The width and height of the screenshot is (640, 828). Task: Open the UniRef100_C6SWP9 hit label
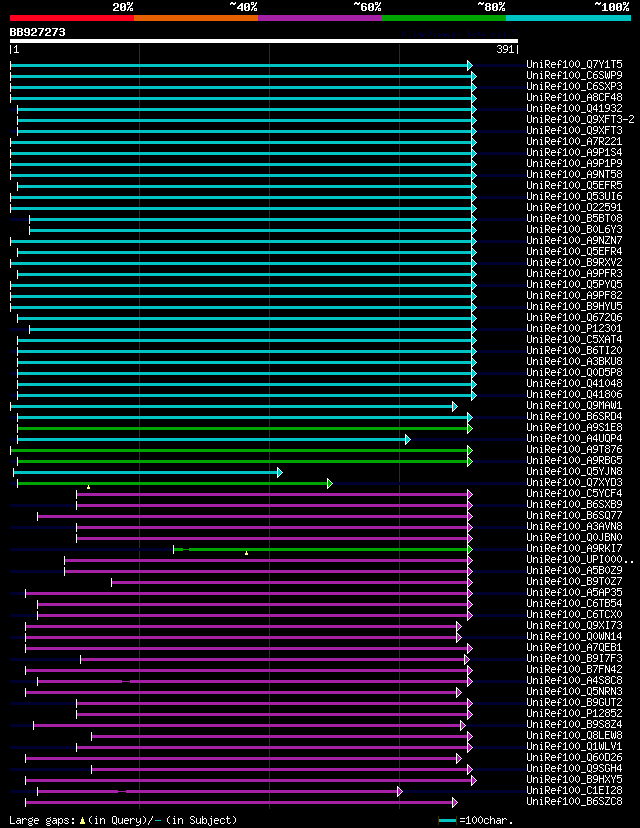pyautogui.click(x=574, y=76)
